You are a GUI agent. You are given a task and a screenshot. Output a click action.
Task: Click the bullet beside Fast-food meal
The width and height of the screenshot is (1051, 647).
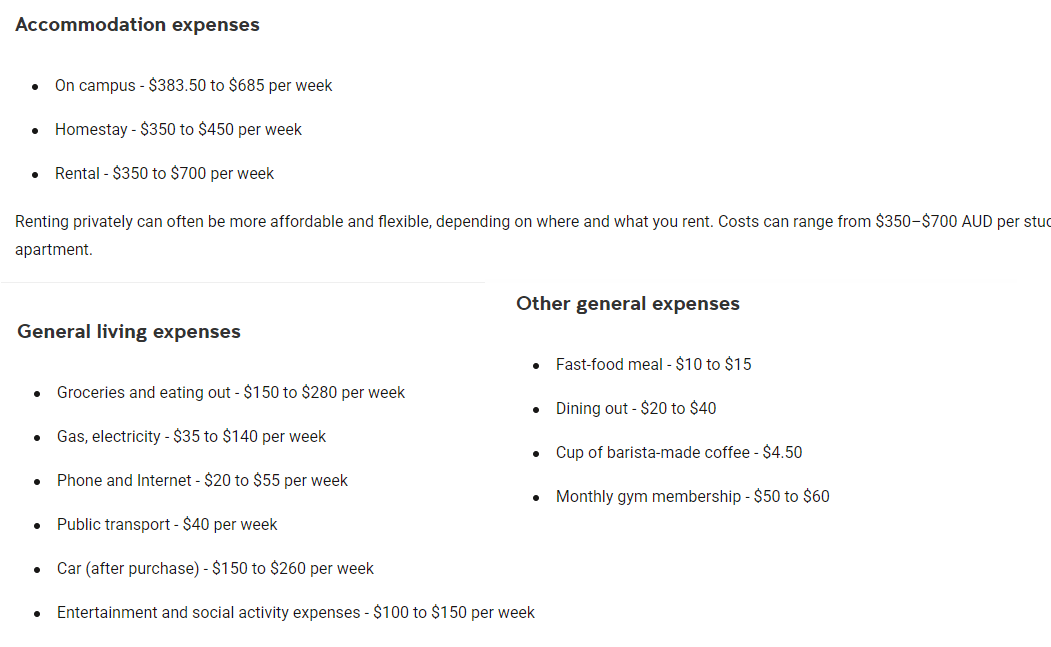click(x=536, y=366)
